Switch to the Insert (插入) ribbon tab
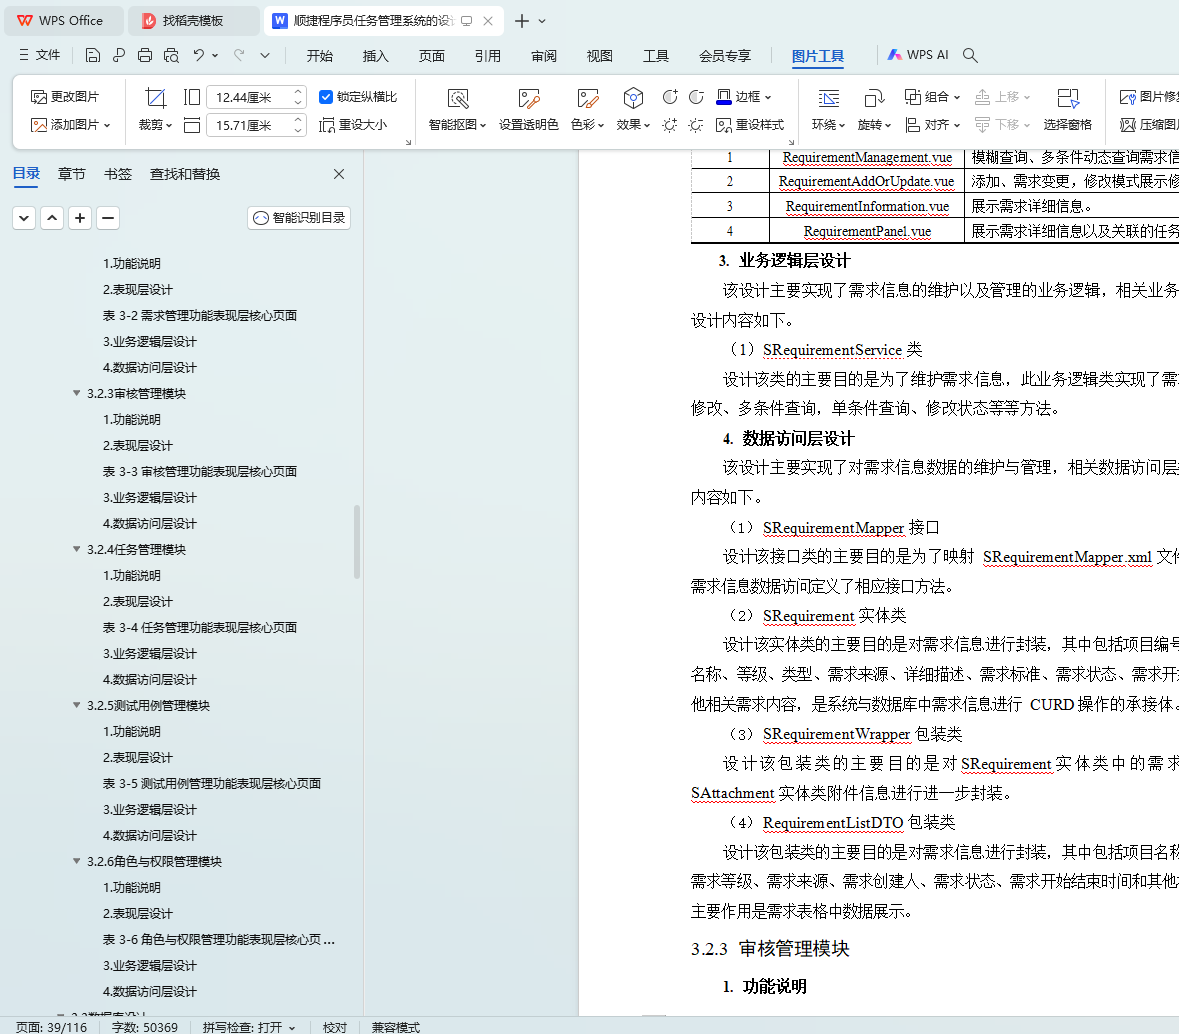Image resolution: width=1179 pixels, height=1034 pixels. (375, 56)
